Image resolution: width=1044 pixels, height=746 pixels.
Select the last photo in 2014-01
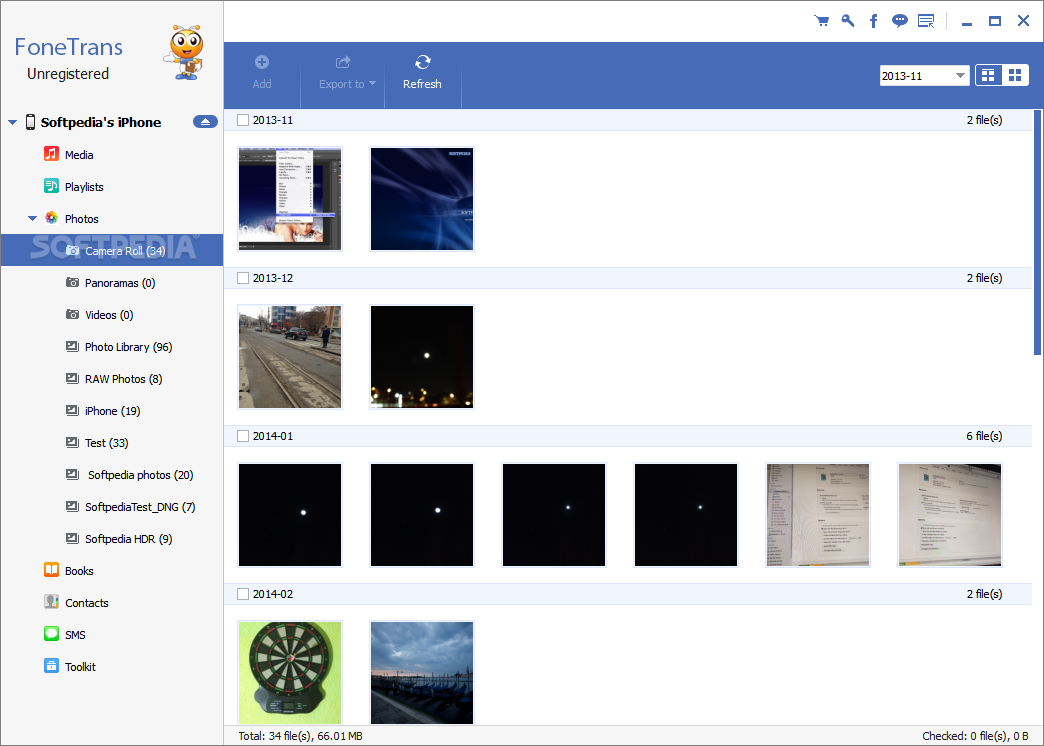tap(949, 514)
